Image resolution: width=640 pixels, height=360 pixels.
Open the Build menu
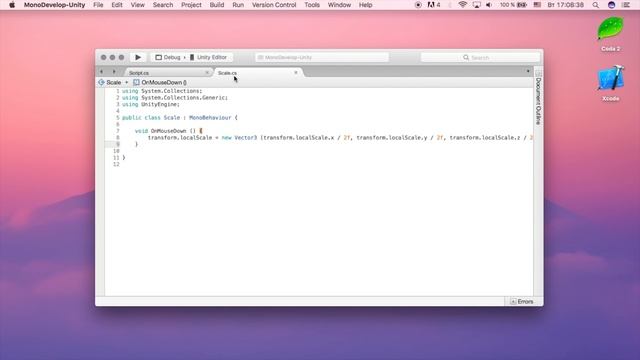click(217, 5)
